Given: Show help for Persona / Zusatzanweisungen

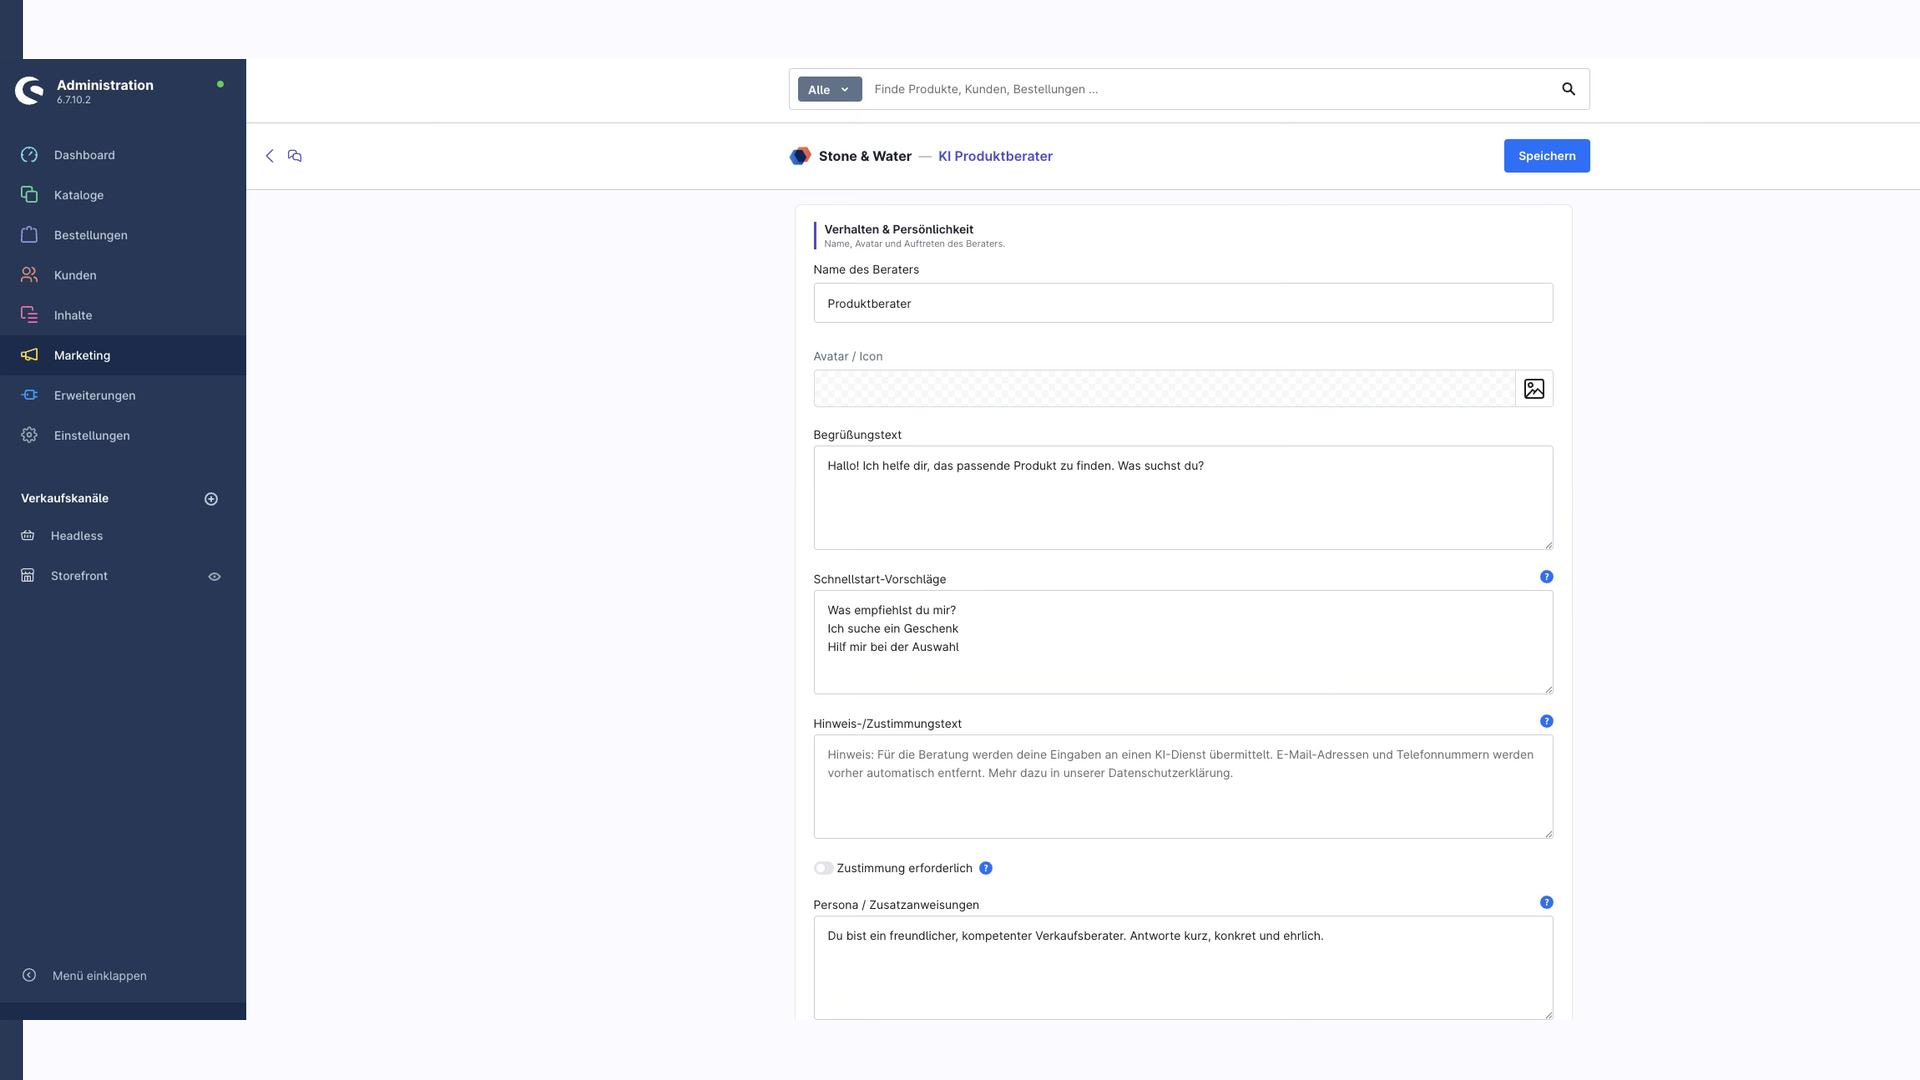Looking at the screenshot, I should (x=1546, y=902).
